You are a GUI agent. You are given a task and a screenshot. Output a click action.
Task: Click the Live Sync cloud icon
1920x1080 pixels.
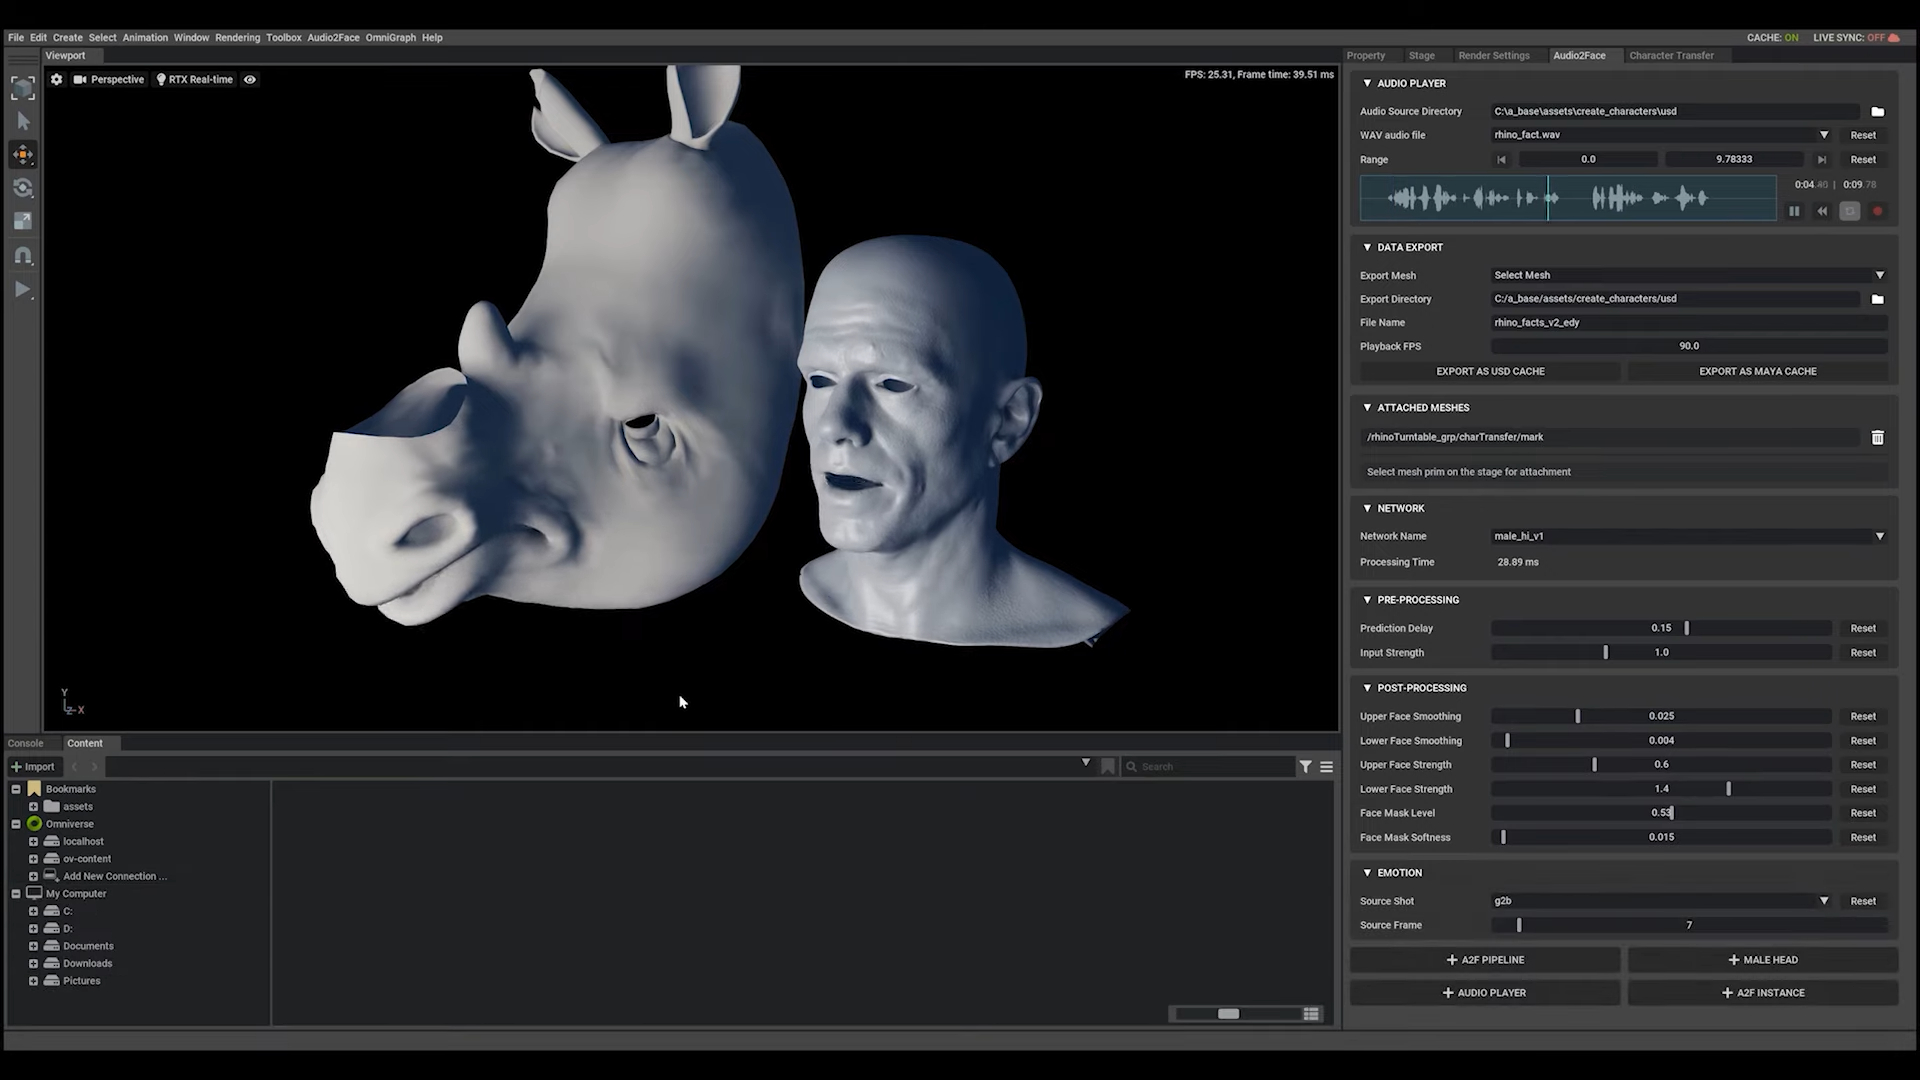tap(1893, 37)
